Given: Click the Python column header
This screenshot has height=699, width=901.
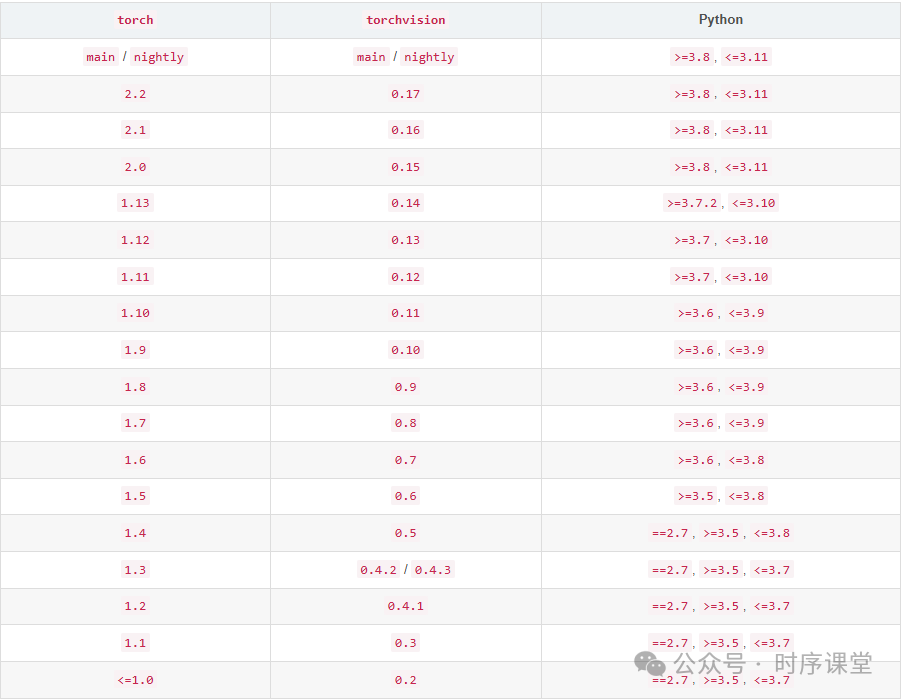Looking at the screenshot, I should pyautogui.click(x=721, y=20).
